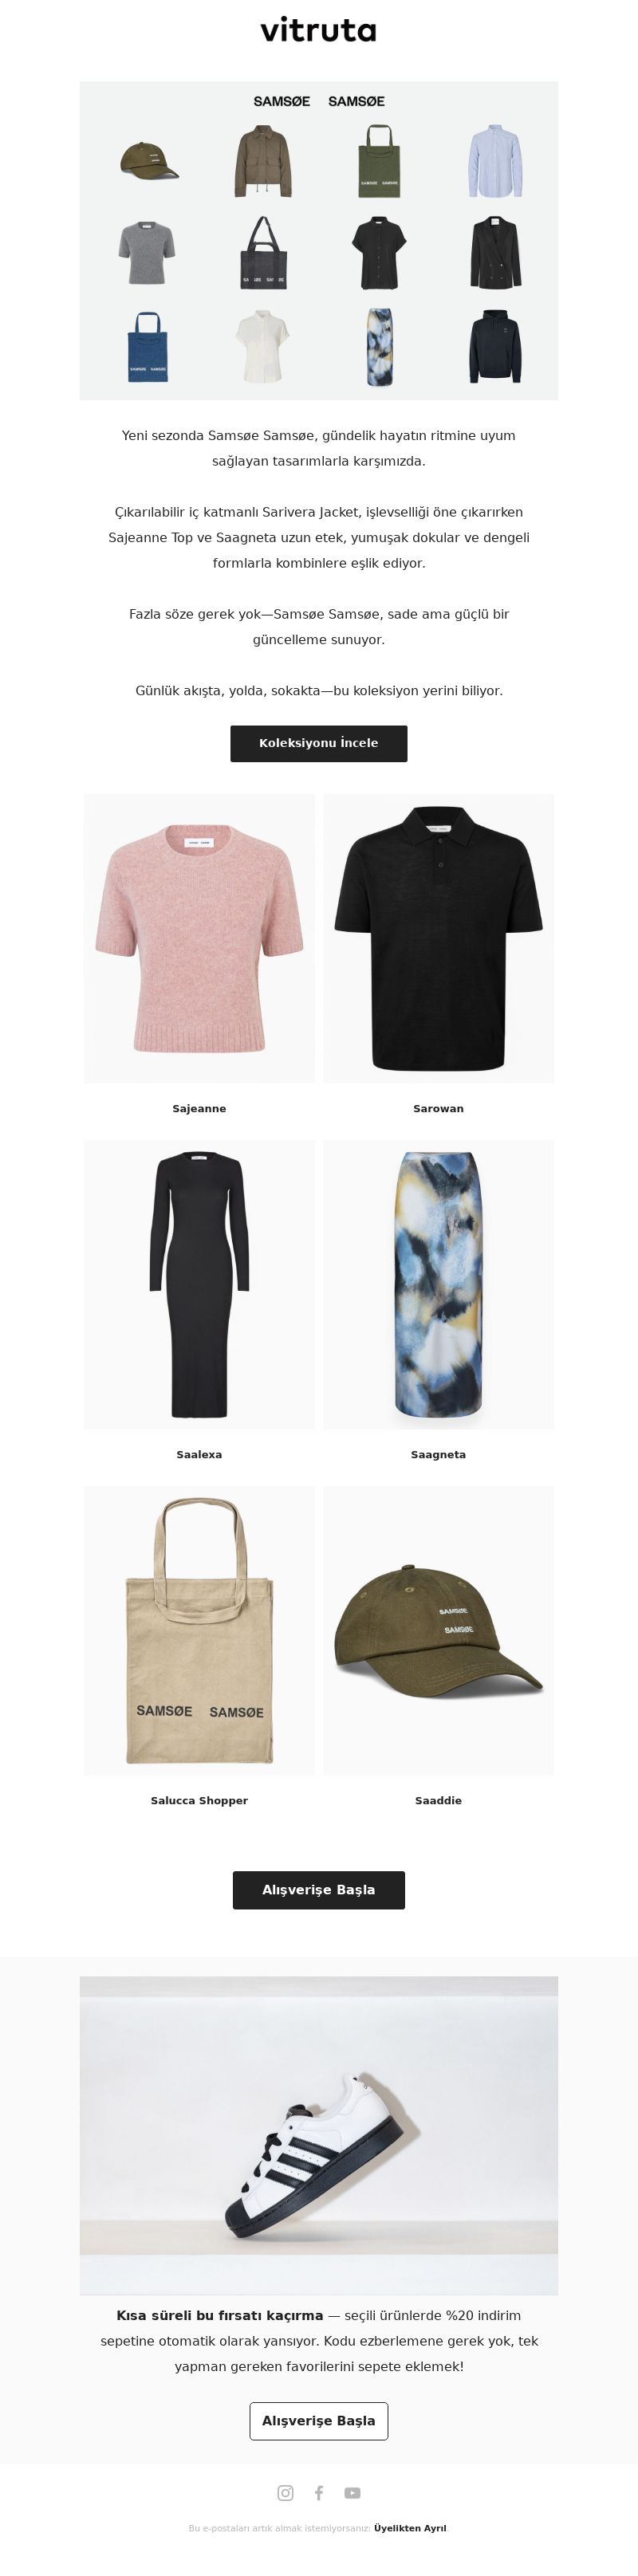This screenshot has height=2576, width=638.
Task: Click the Adidas sneaker promo image
Action: click(x=319, y=2135)
